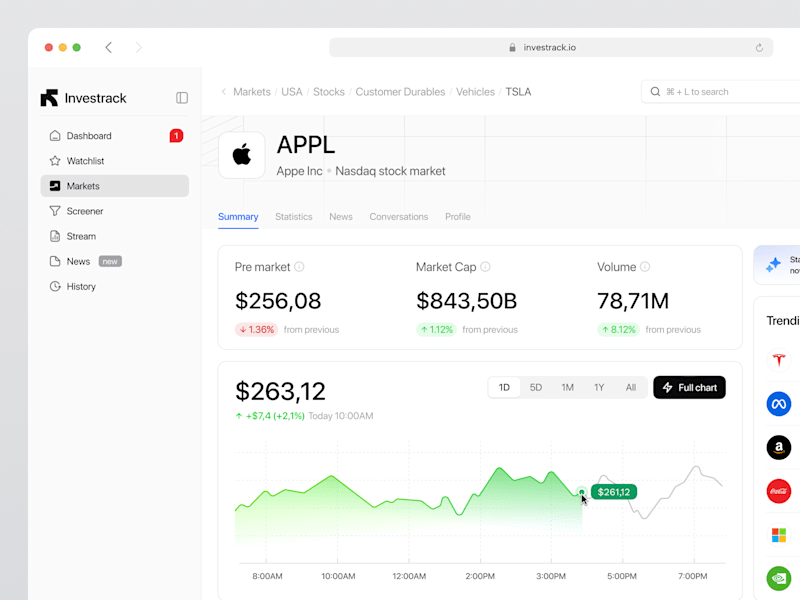Viewport: 800px width, 600px height.
Task: Open the Conversations tab
Action: coord(399,217)
